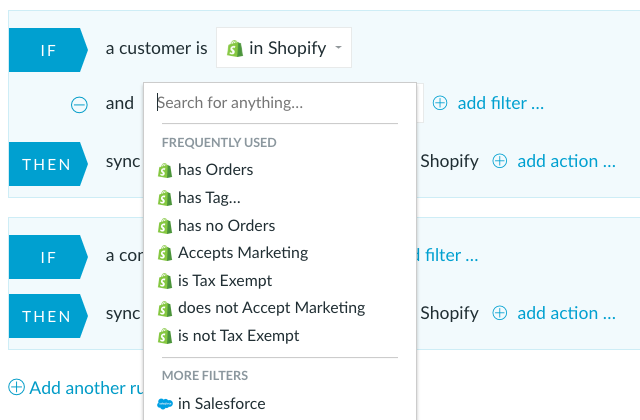Image resolution: width=640 pixels, height=420 pixels.
Task: Click 'add action ...' in second rule
Action: coord(567,313)
